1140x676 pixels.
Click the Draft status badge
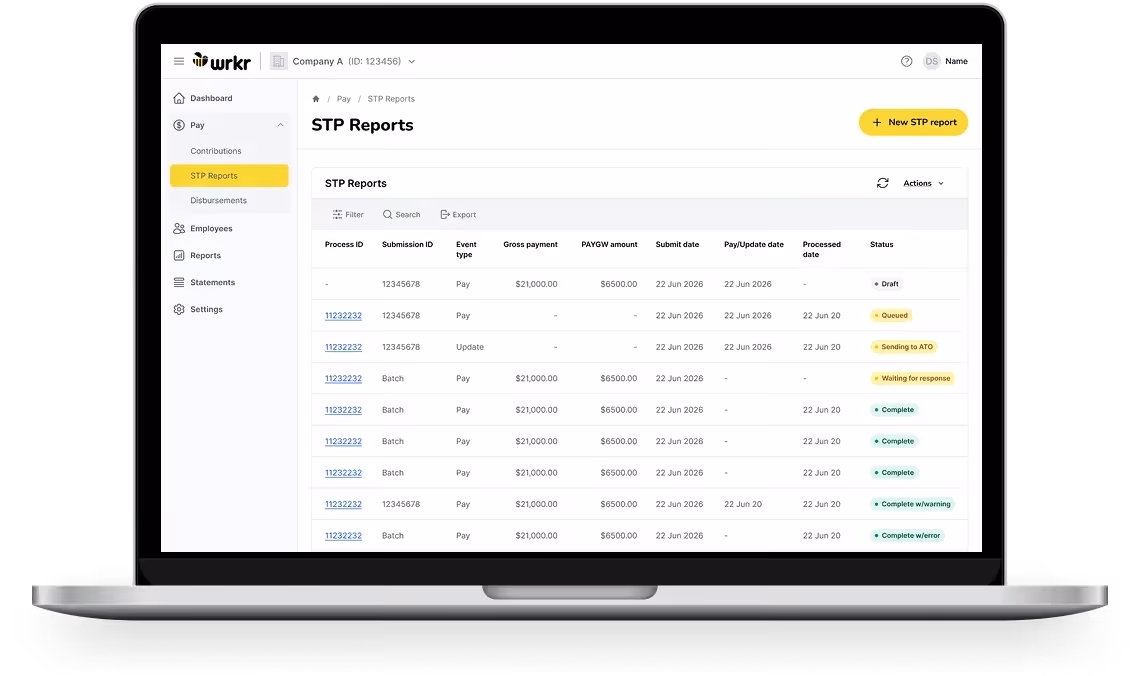coord(886,284)
